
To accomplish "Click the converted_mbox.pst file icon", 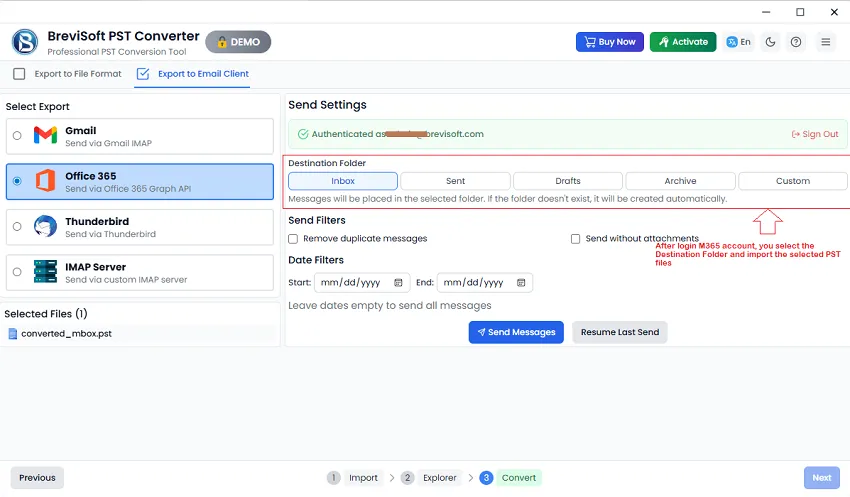I will [13, 334].
